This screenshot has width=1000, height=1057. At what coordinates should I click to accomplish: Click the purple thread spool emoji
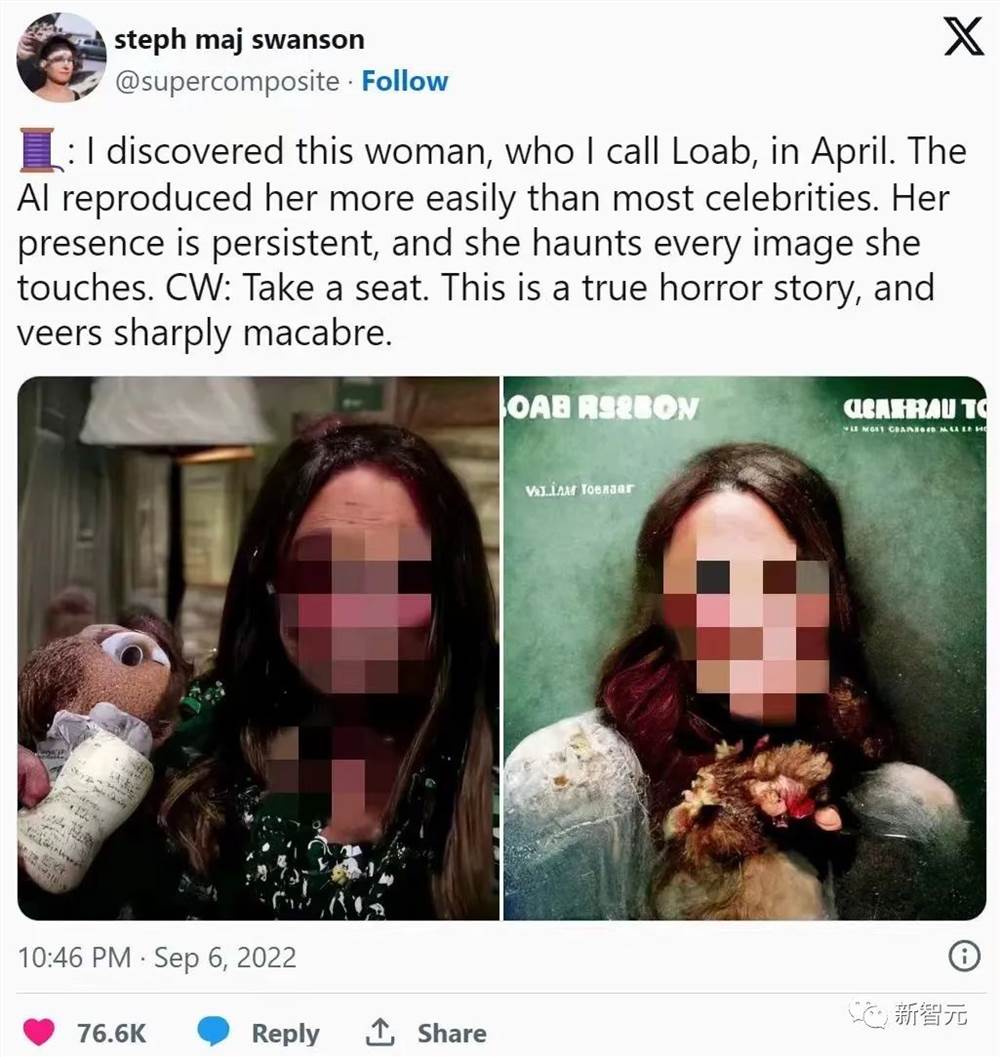pyautogui.click(x=40, y=150)
